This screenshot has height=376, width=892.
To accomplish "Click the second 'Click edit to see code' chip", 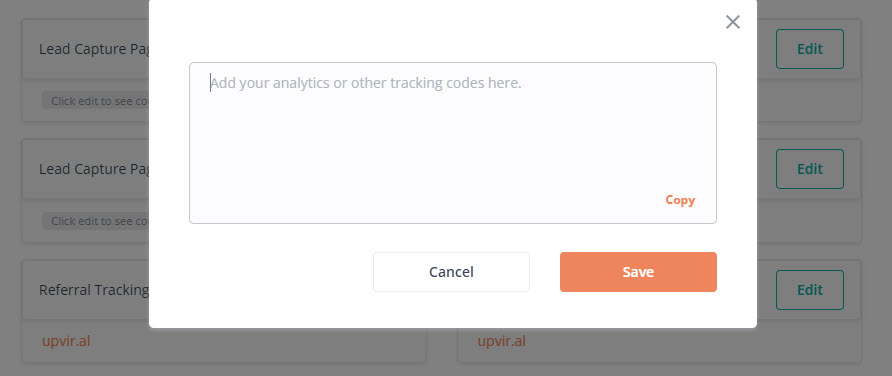I will (96, 221).
